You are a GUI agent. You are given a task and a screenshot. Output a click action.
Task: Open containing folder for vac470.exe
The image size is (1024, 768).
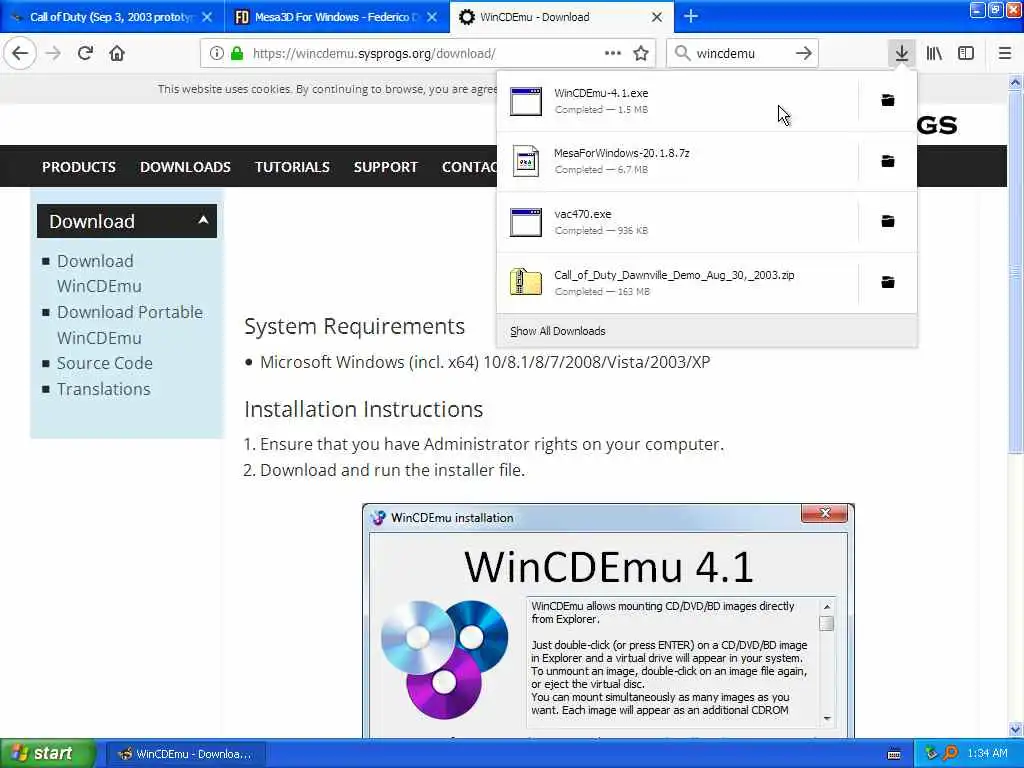click(x=888, y=221)
